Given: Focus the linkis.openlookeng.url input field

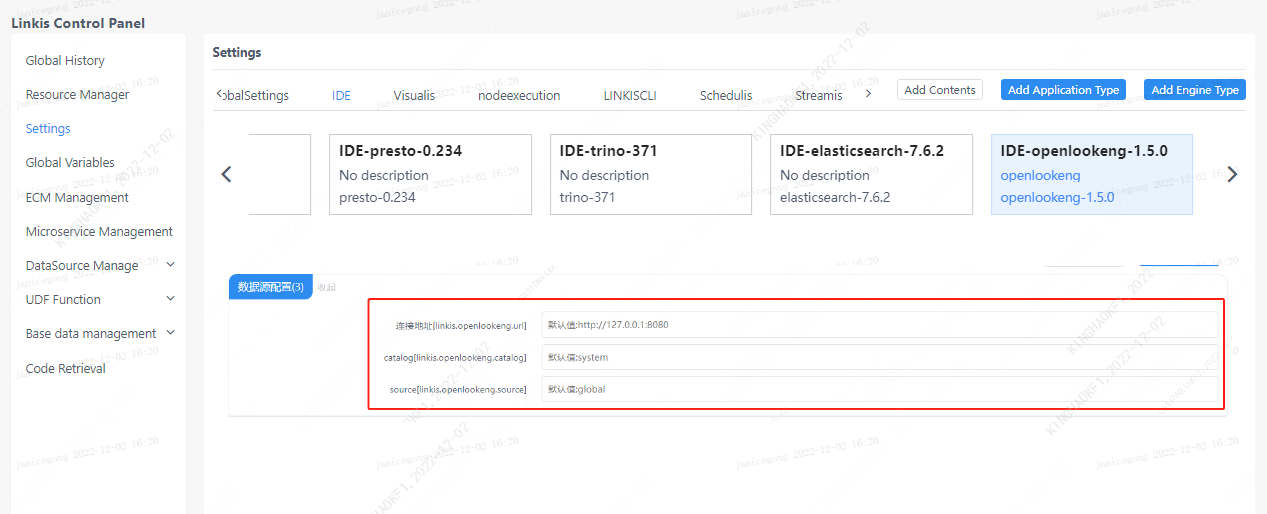Looking at the screenshot, I should 880,325.
